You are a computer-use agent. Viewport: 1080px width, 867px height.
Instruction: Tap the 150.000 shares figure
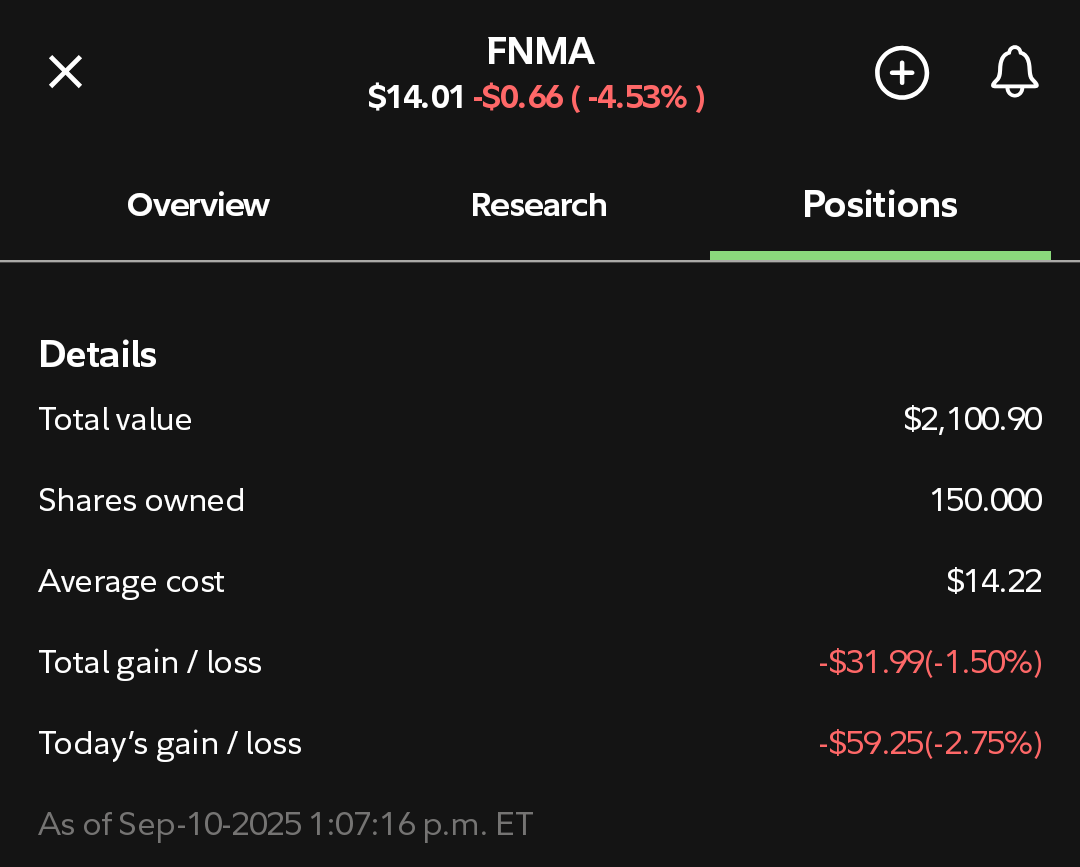(986, 500)
